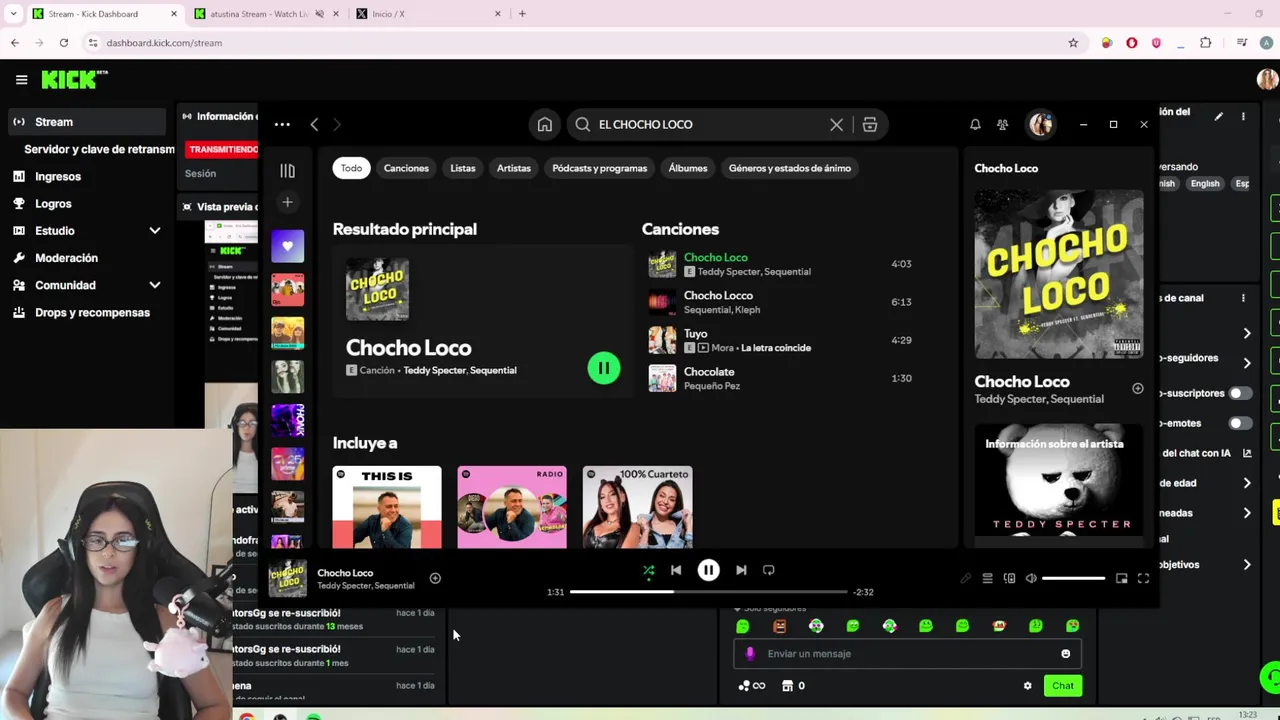Seek on Spotify song progress bar
The height and width of the screenshot is (720, 1280).
tap(709, 592)
